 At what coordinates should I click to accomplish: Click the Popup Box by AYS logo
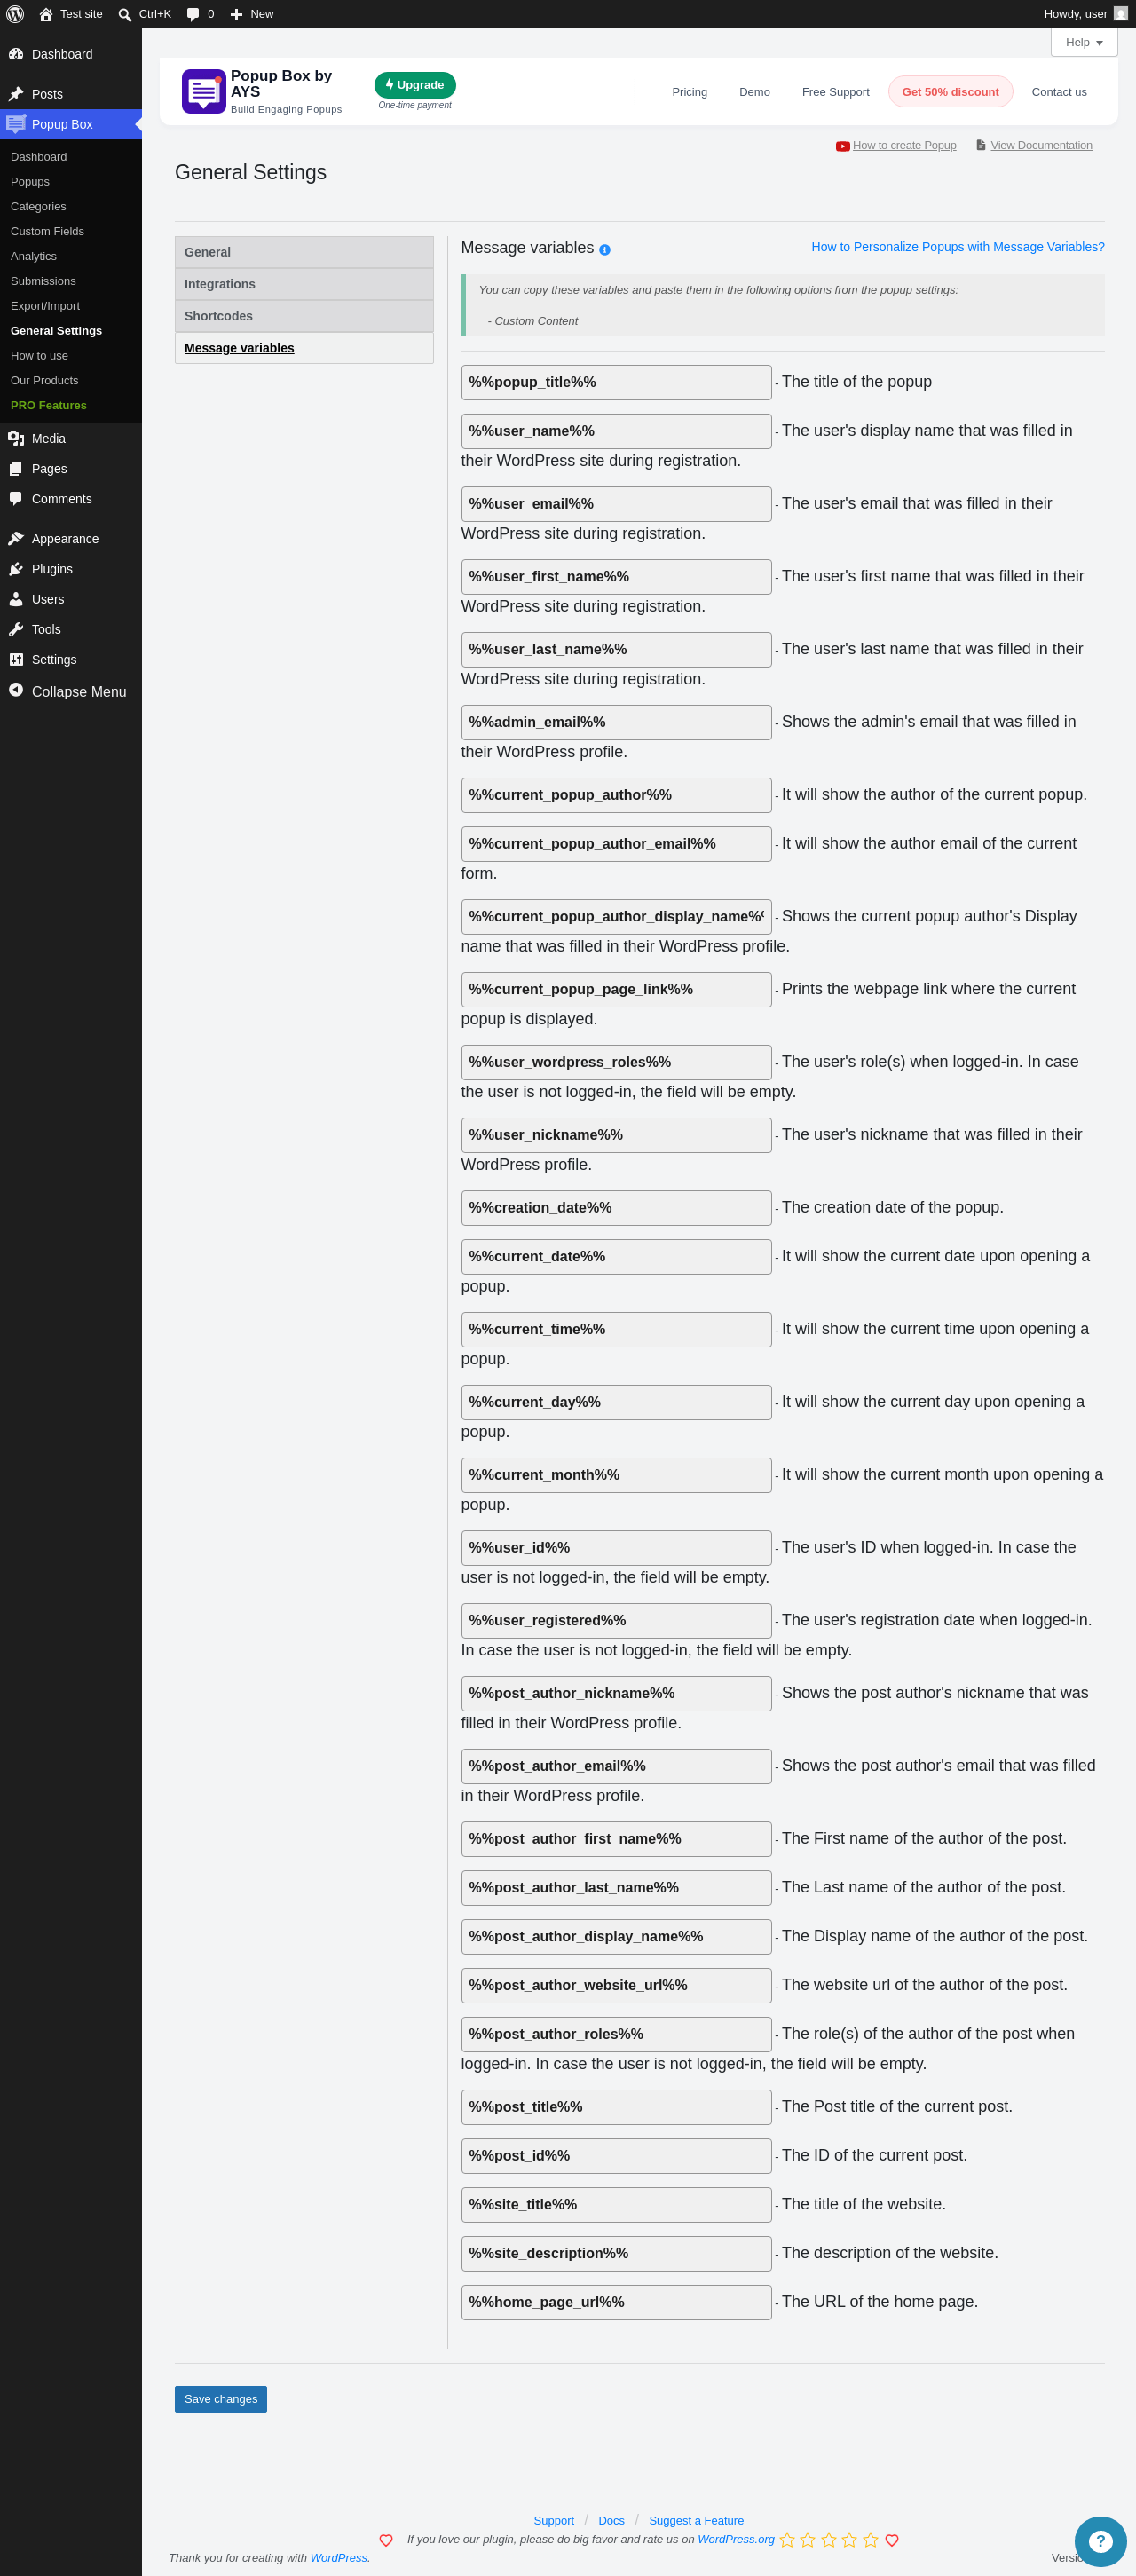pyautogui.click(x=203, y=91)
